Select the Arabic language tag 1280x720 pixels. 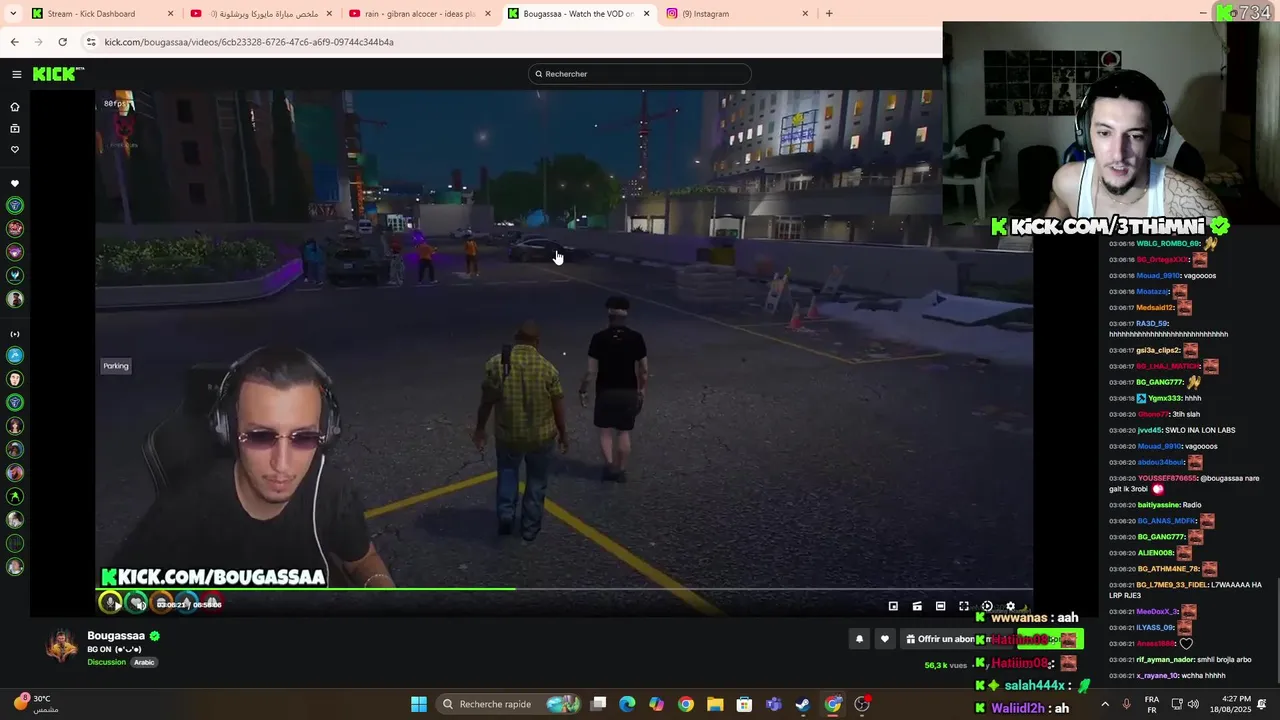(x=145, y=662)
